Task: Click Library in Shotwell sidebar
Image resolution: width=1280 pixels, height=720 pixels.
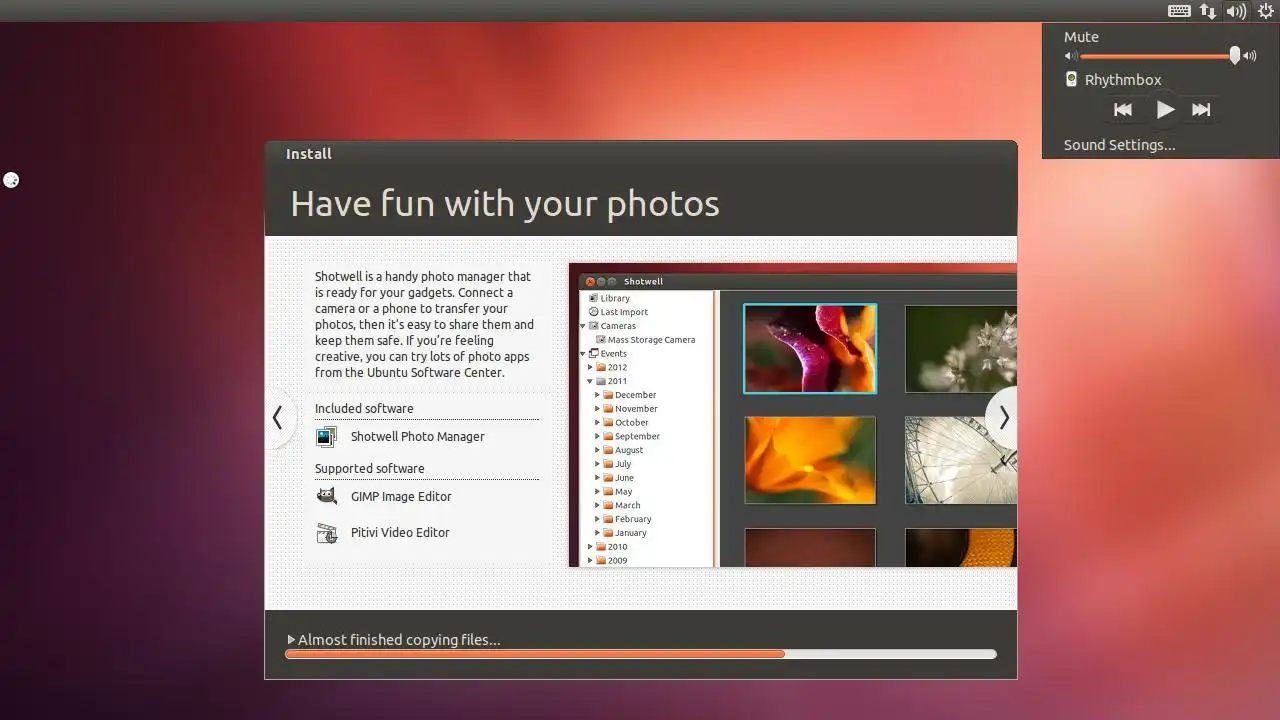Action: [x=615, y=298]
